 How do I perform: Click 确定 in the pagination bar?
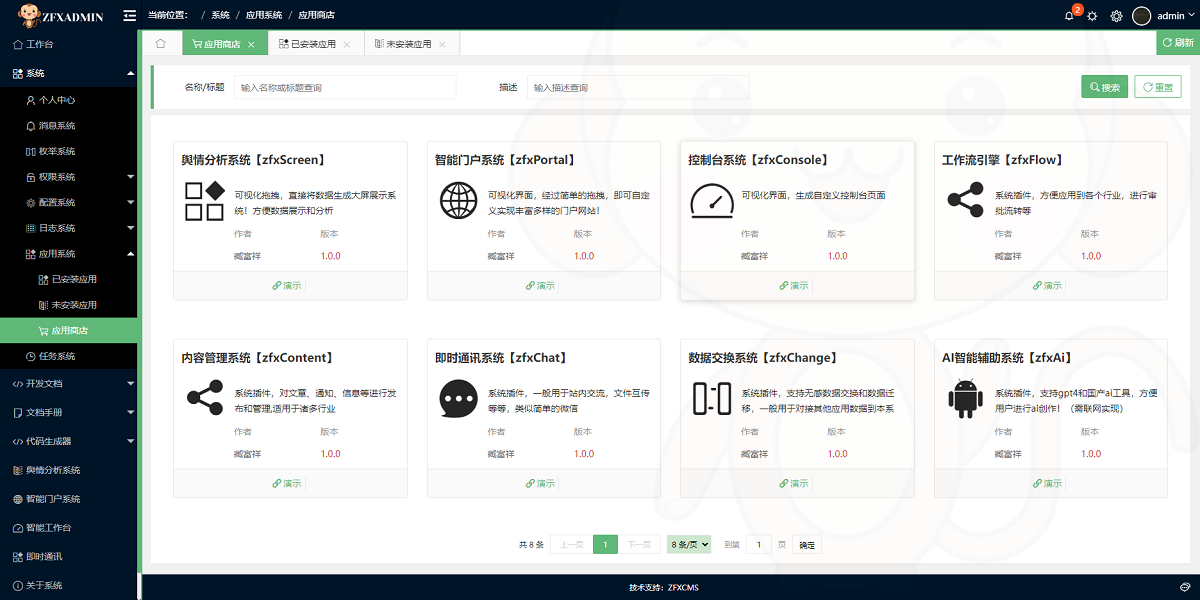pos(807,545)
